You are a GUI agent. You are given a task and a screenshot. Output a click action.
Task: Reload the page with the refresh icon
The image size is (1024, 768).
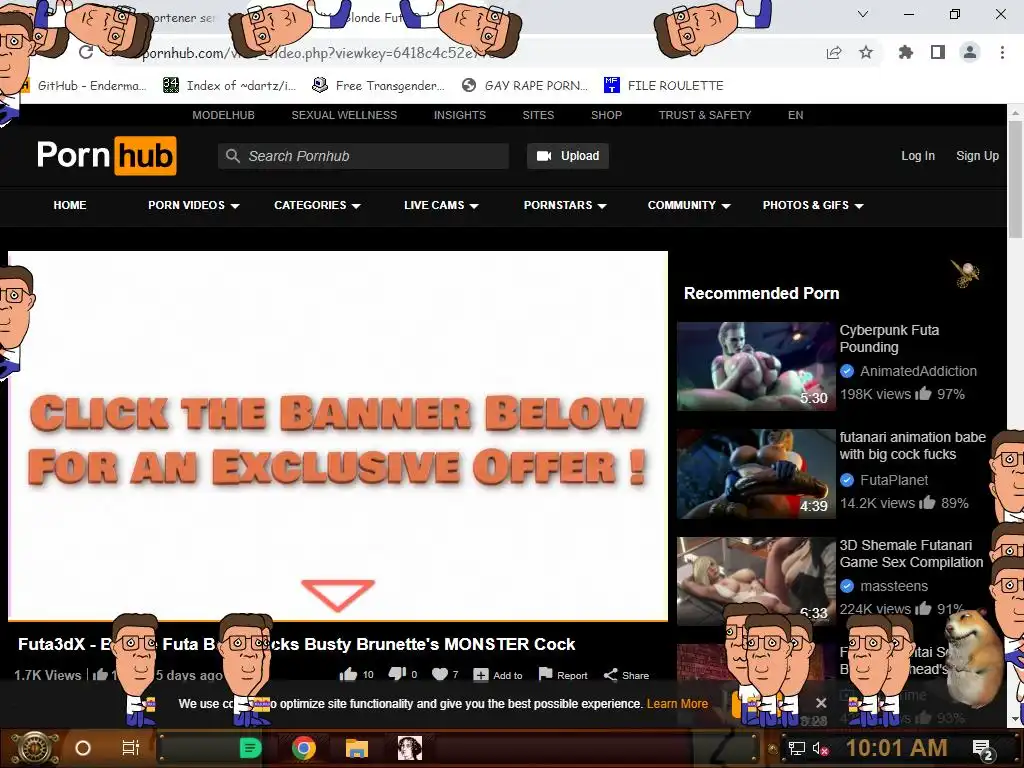coord(86,52)
